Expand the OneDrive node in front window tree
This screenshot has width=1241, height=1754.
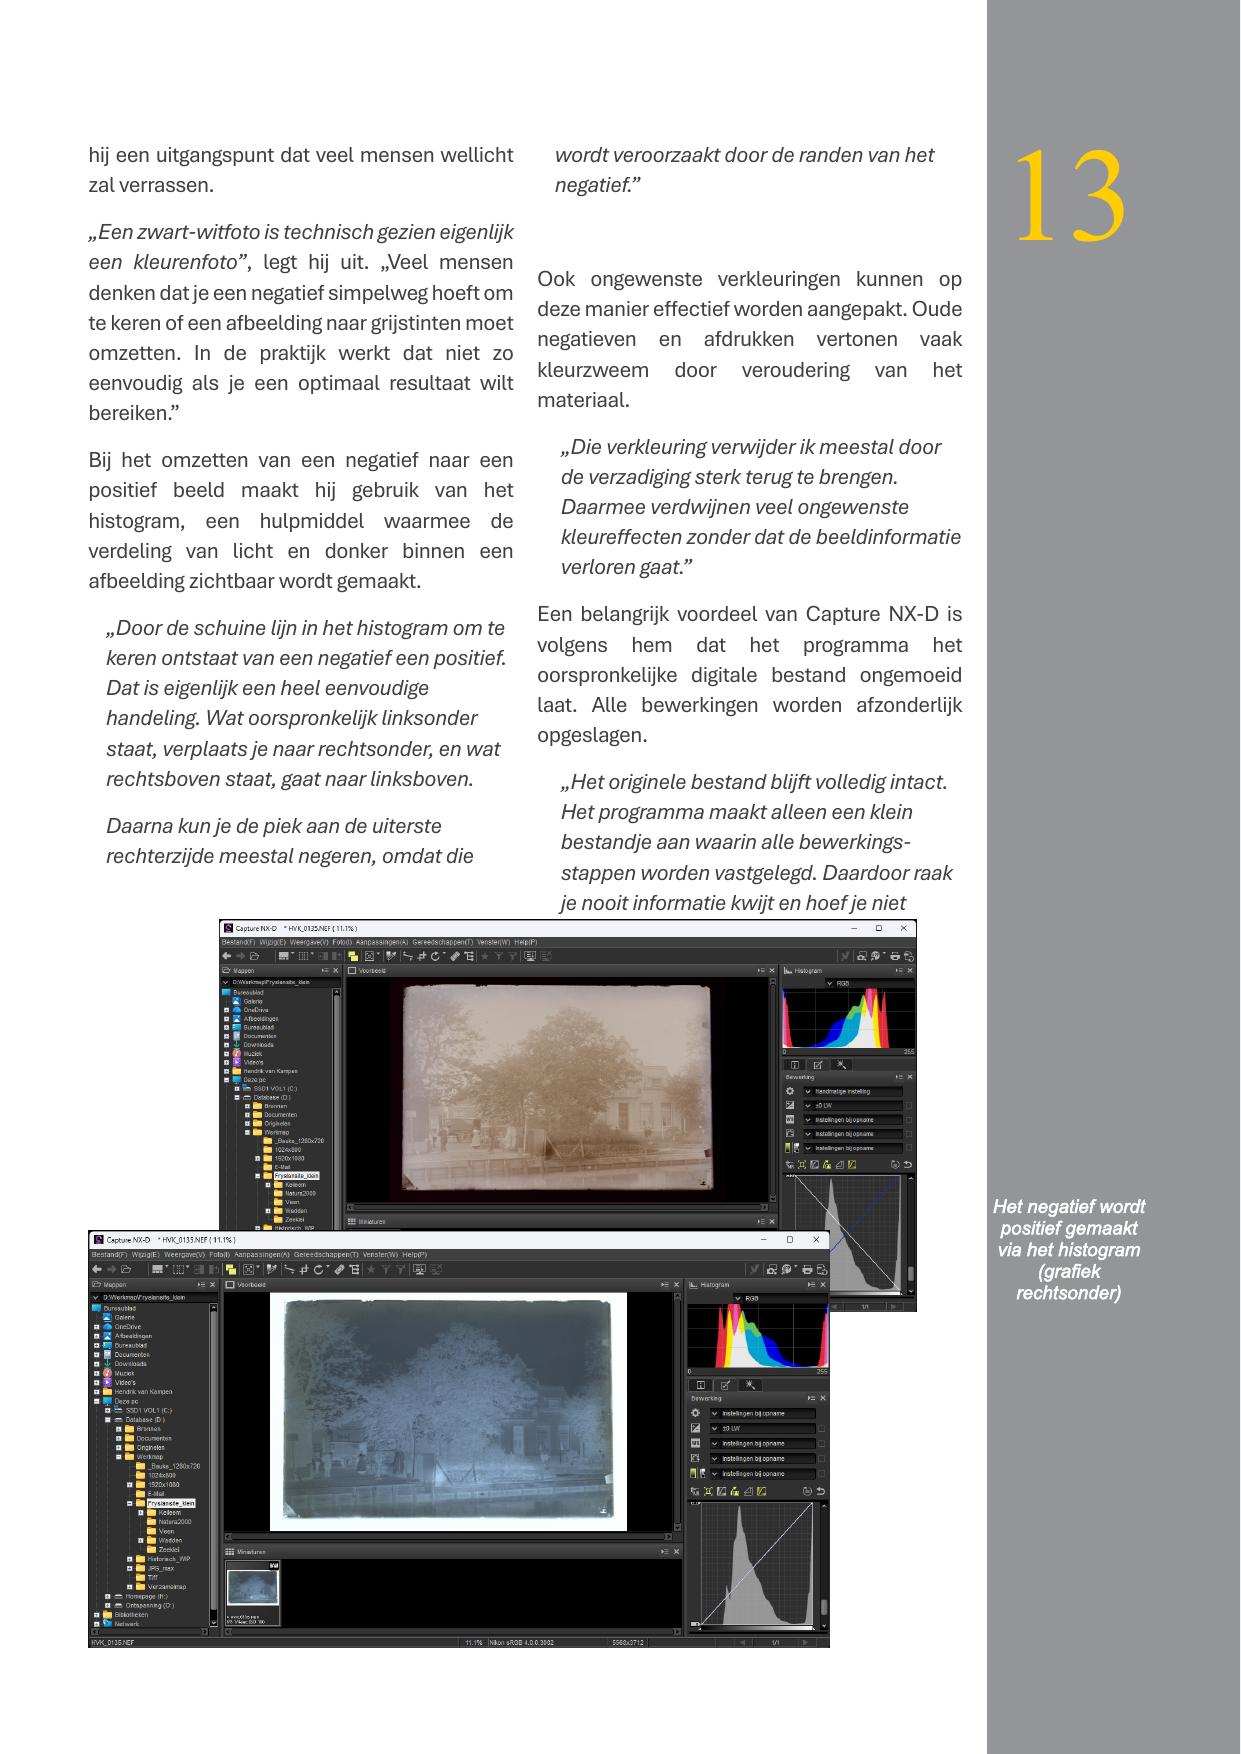[x=97, y=1326]
